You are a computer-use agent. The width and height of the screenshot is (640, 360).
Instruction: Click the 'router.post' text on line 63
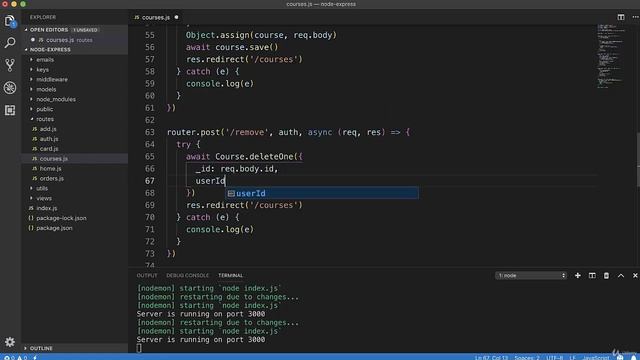coord(193,132)
